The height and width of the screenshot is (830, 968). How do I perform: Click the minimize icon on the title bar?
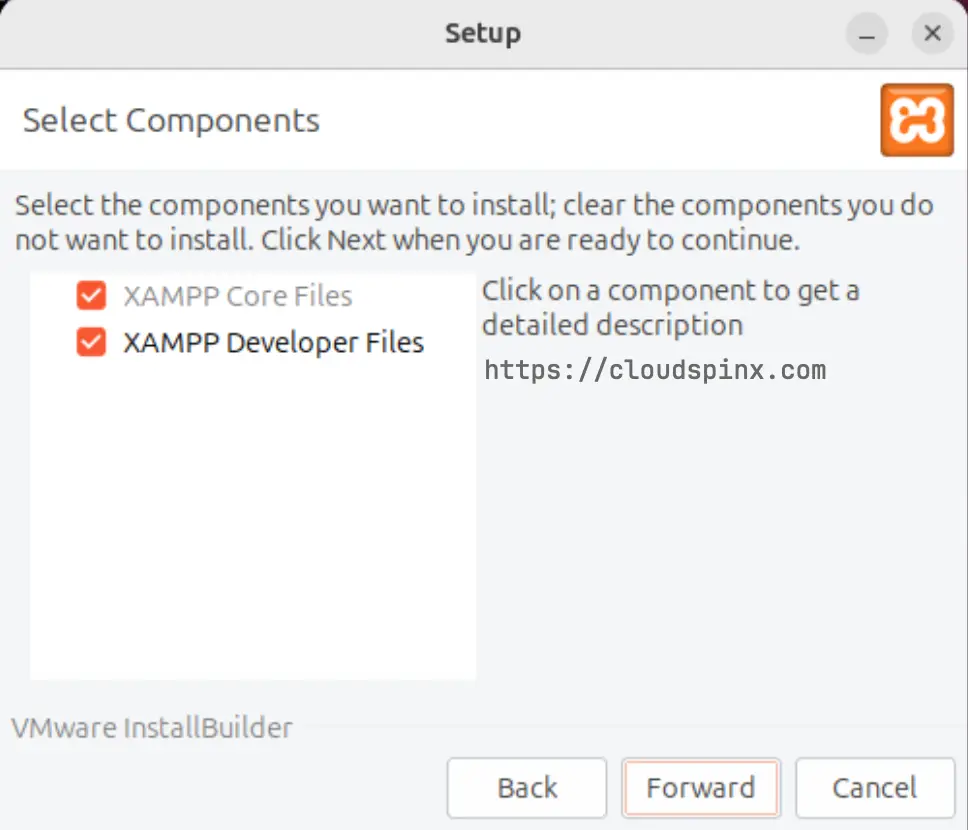[865, 33]
